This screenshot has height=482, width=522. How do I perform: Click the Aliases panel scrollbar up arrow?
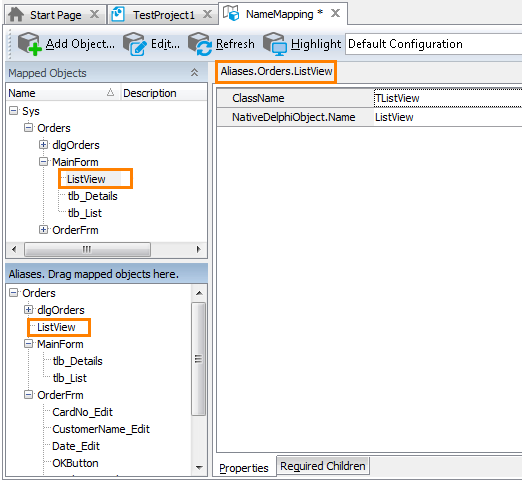tap(199, 293)
